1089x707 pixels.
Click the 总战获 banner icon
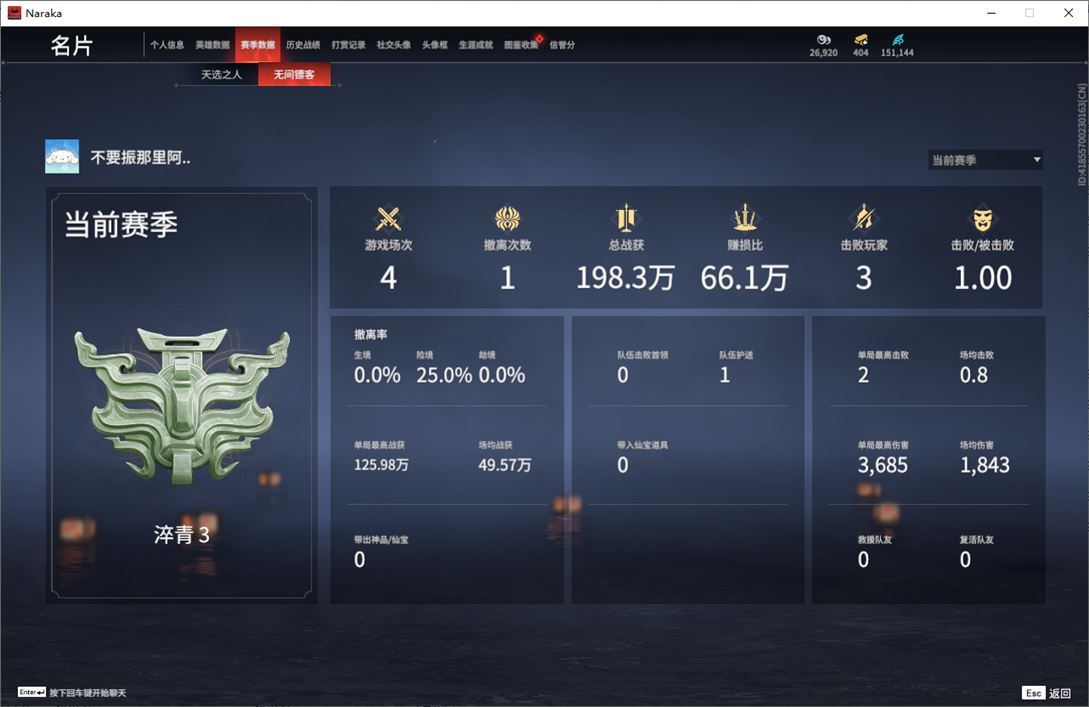pyautogui.click(x=626, y=218)
